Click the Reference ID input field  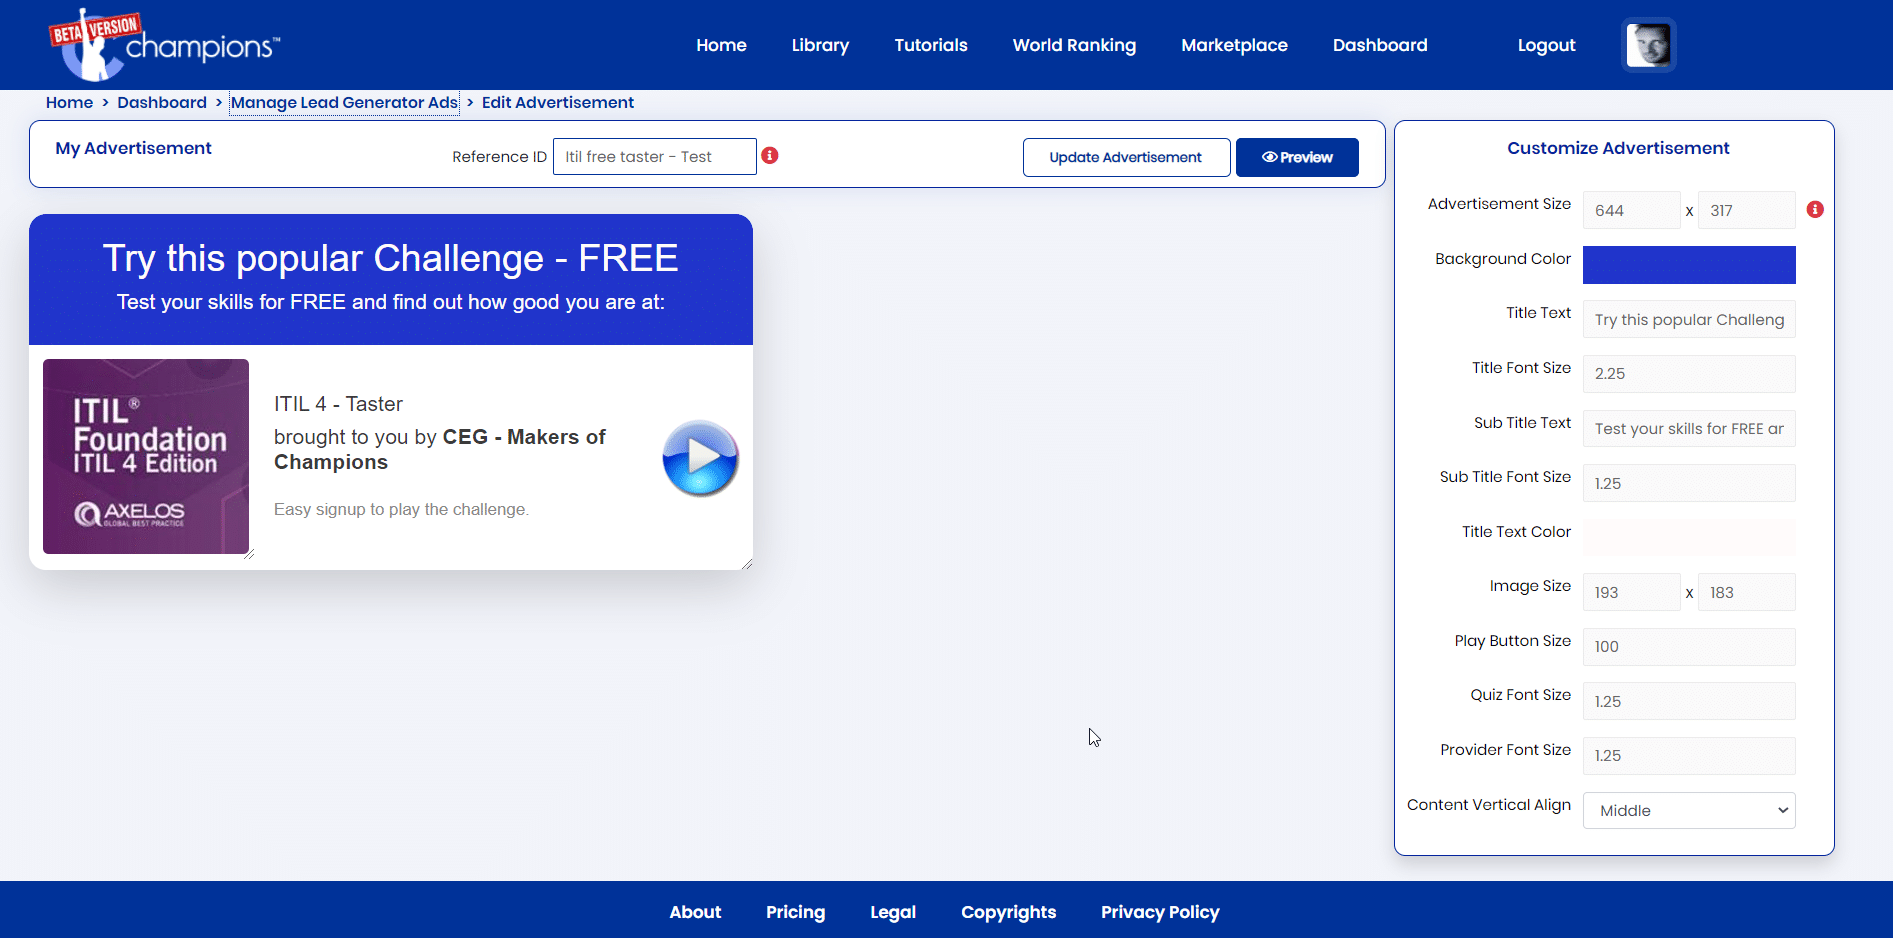655,156
